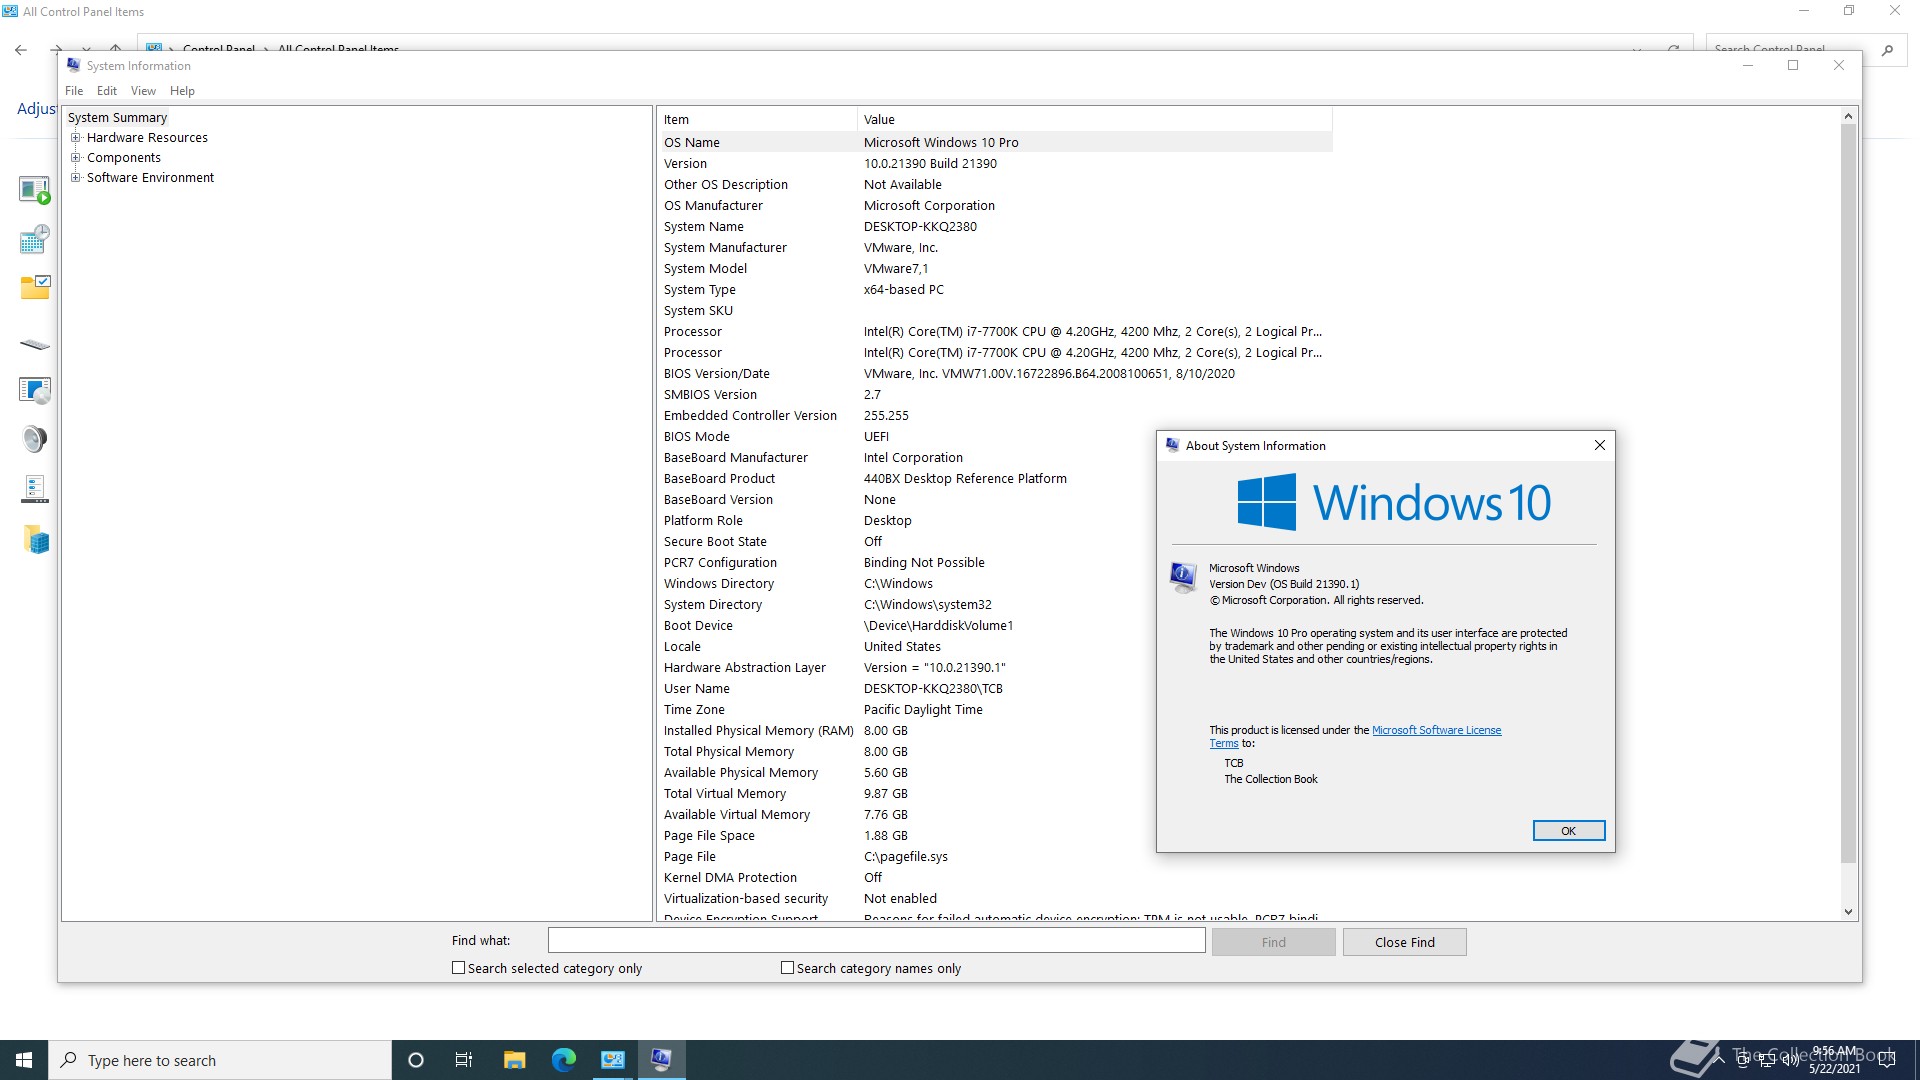
Task: Open the Date and Time icon in Control Panel
Action: coord(35,239)
